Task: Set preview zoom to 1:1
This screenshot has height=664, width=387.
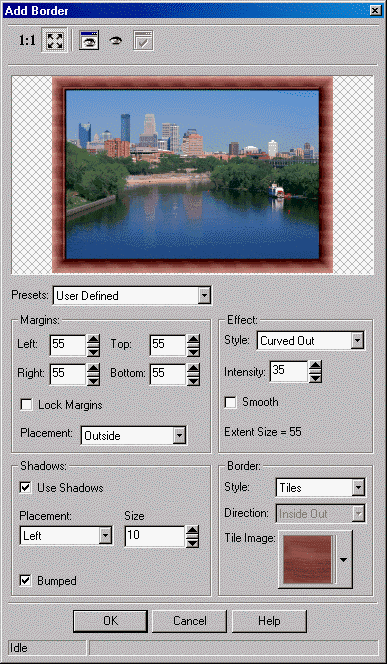Action: point(28,41)
